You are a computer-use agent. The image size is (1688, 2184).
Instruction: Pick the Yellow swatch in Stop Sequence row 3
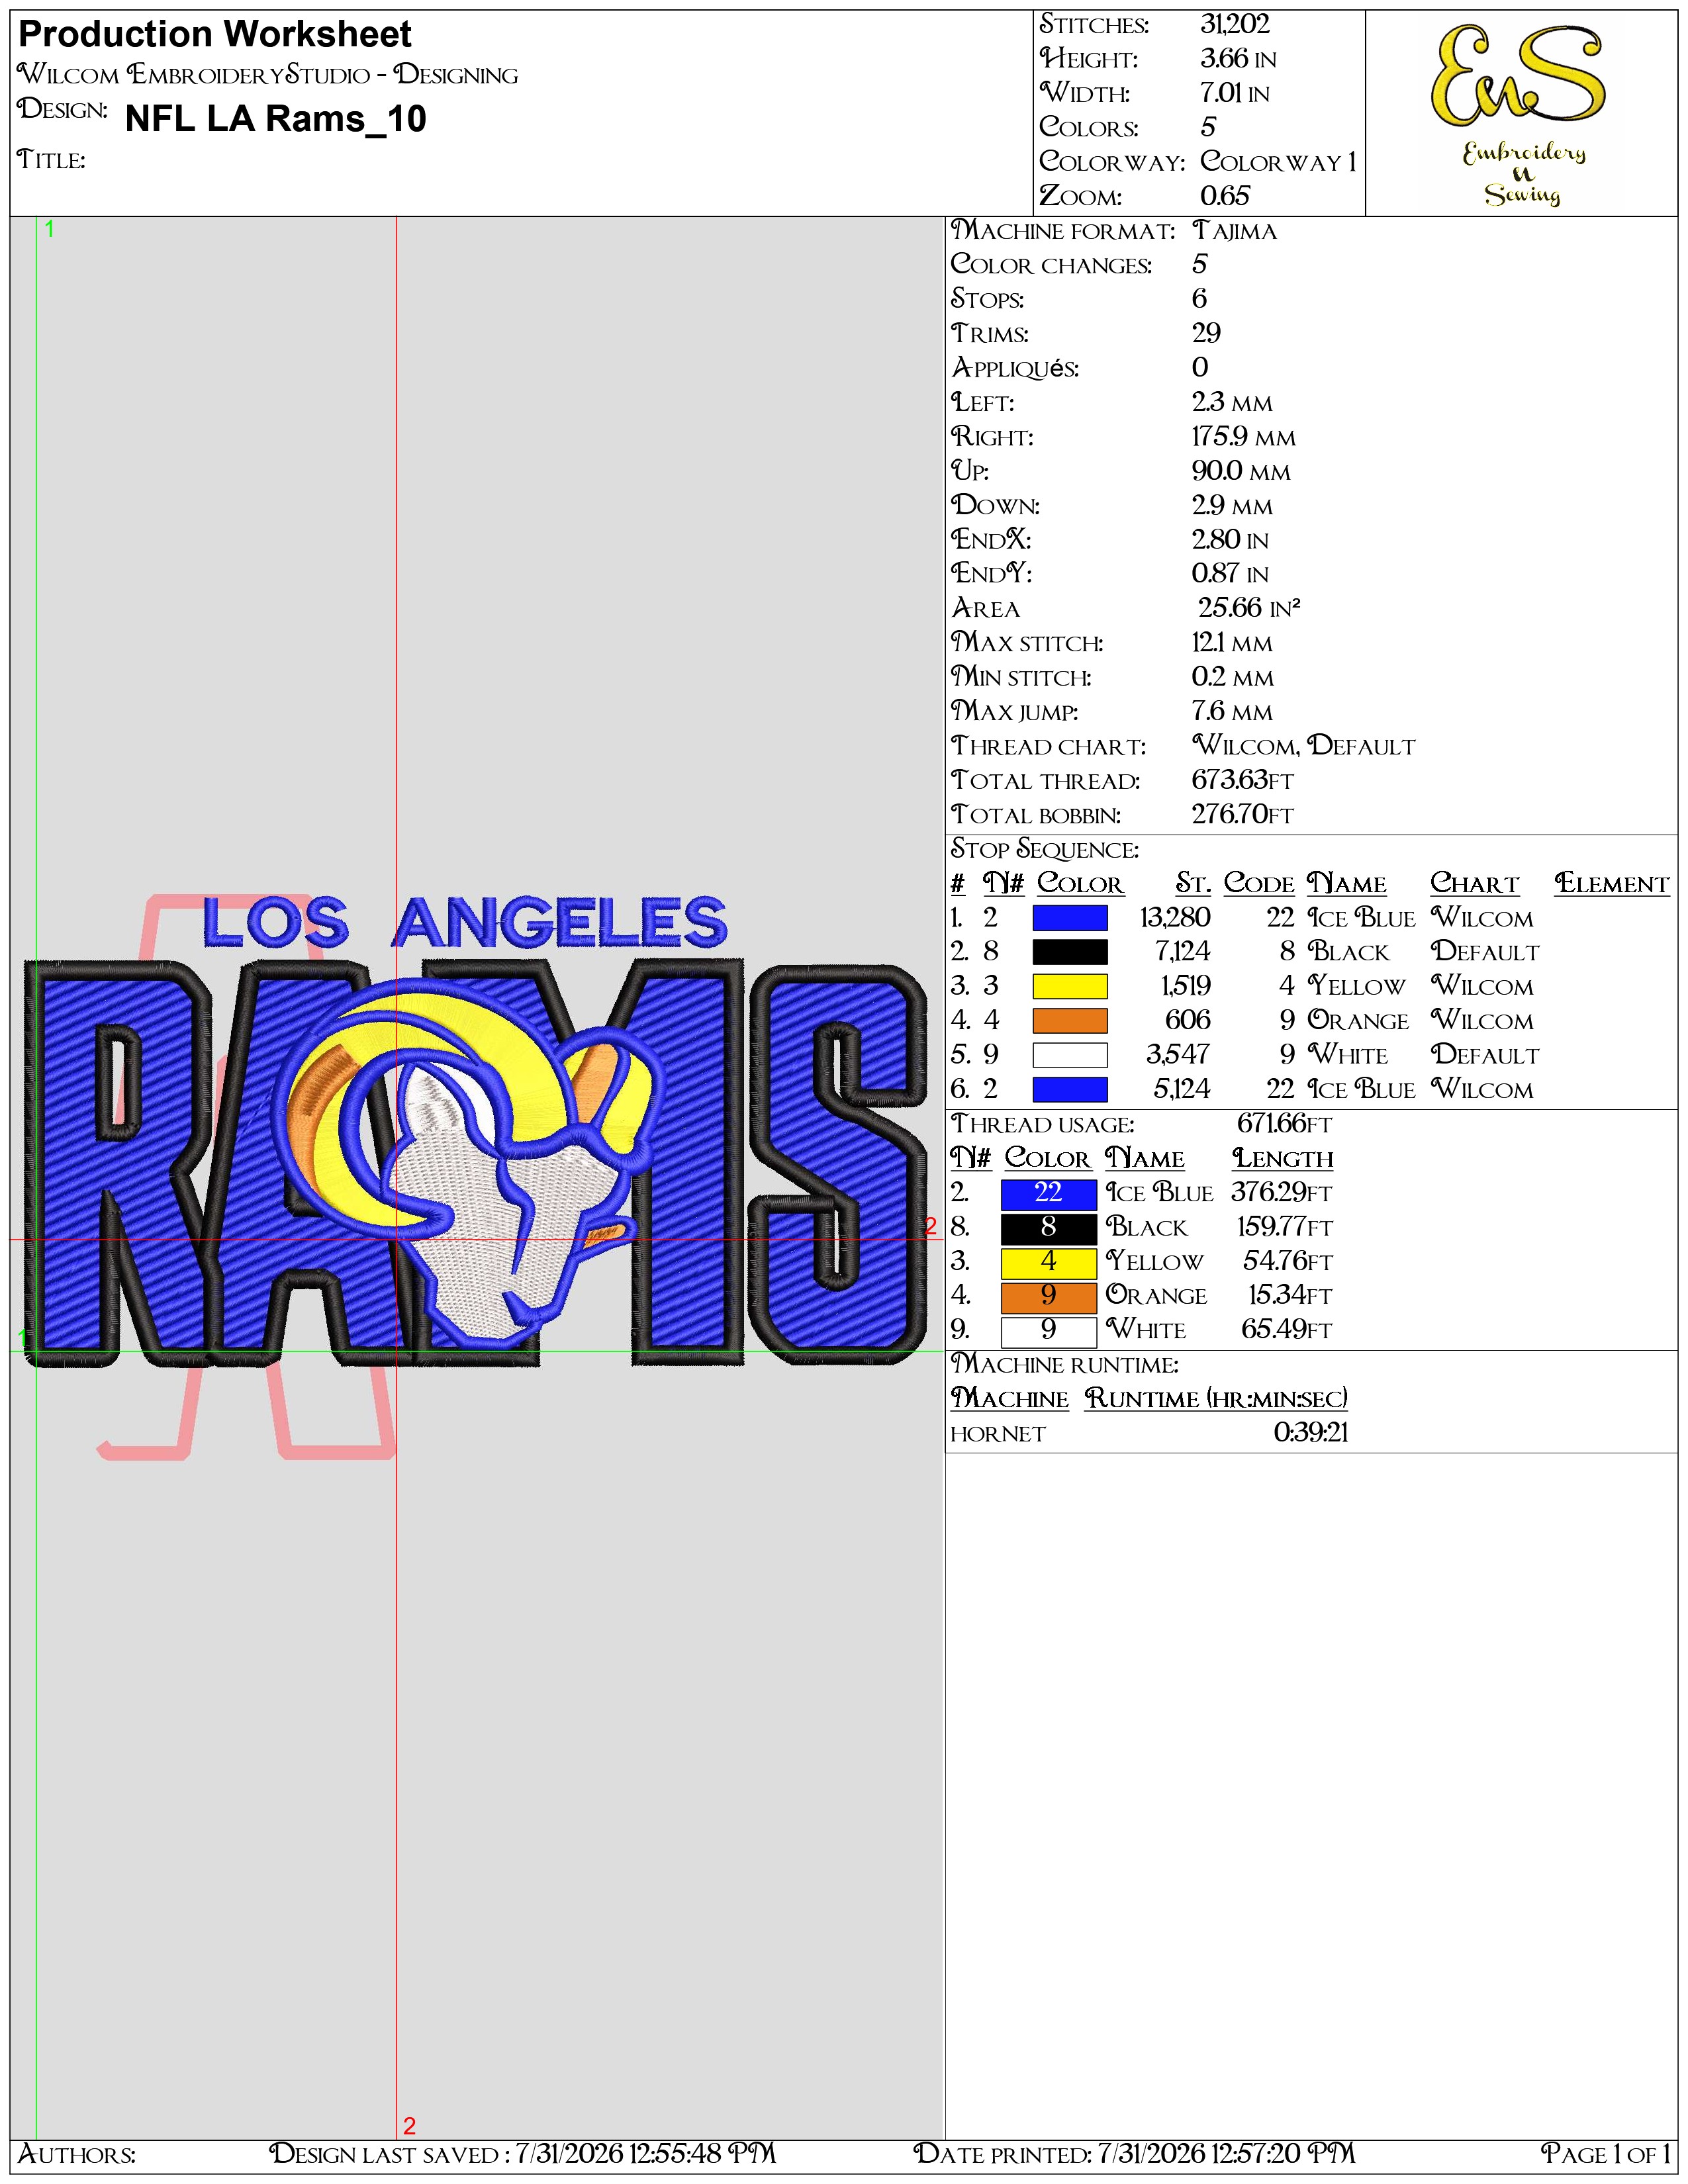(x=1069, y=986)
